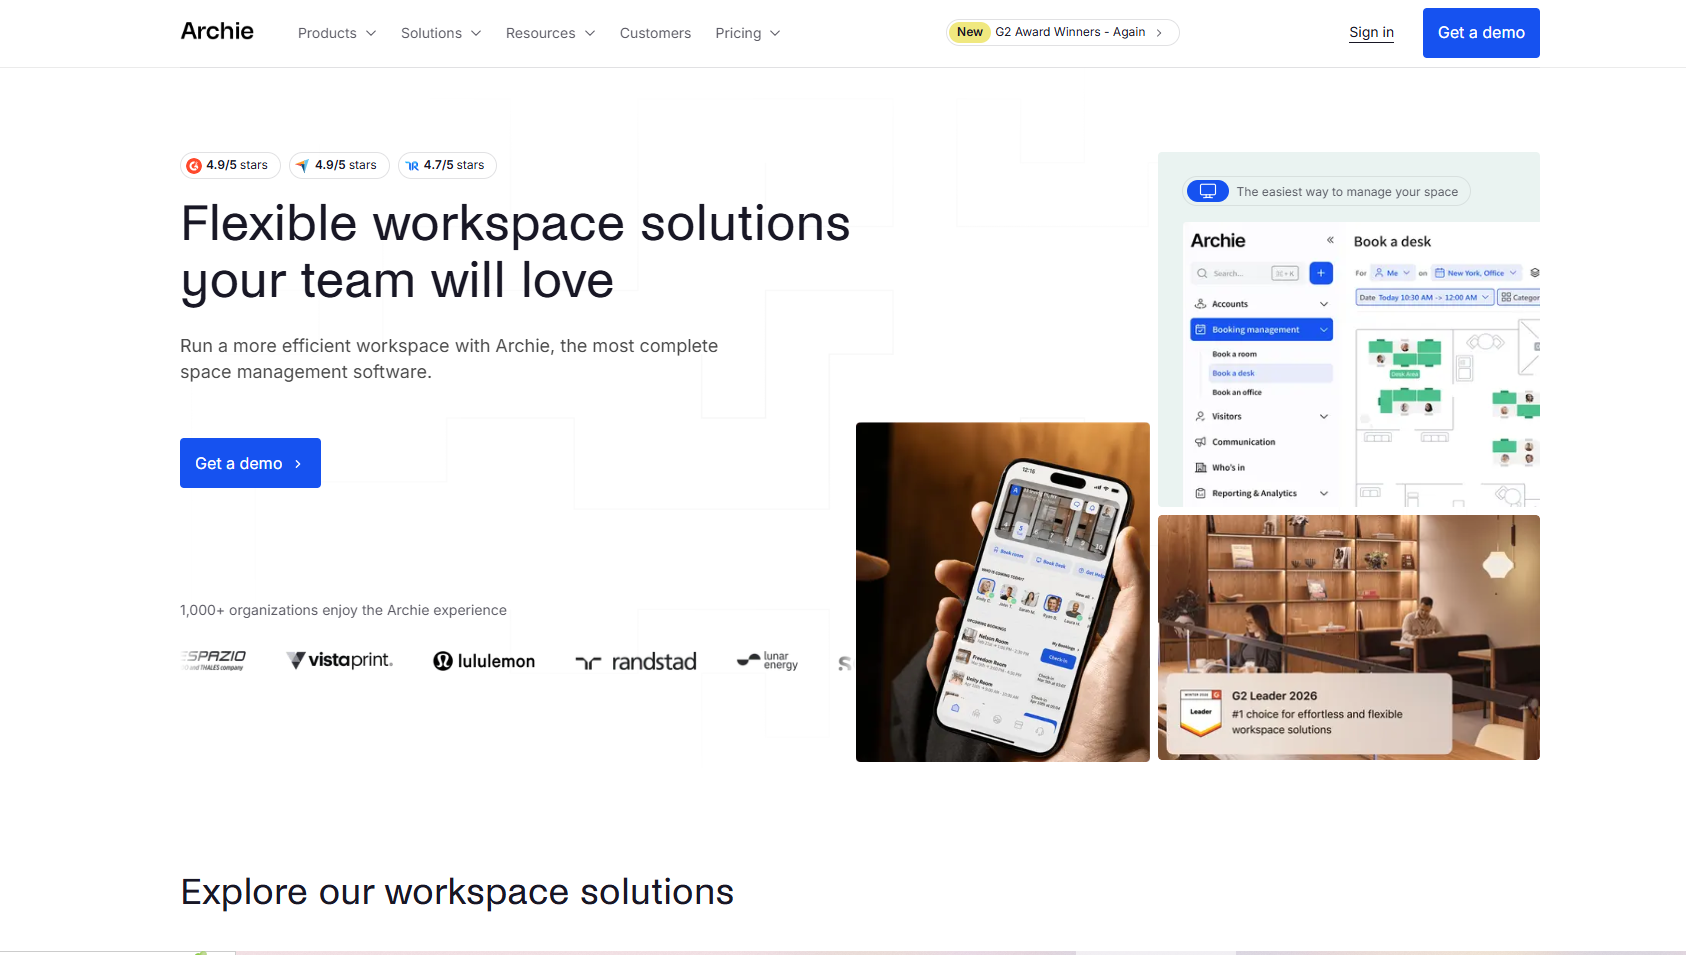Click the Vistaprint logo
Image resolution: width=1686 pixels, height=955 pixels.
(340, 660)
